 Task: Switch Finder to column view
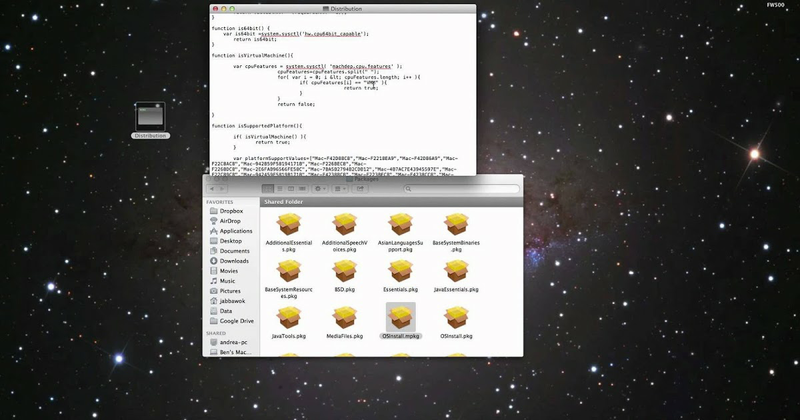(x=291, y=188)
